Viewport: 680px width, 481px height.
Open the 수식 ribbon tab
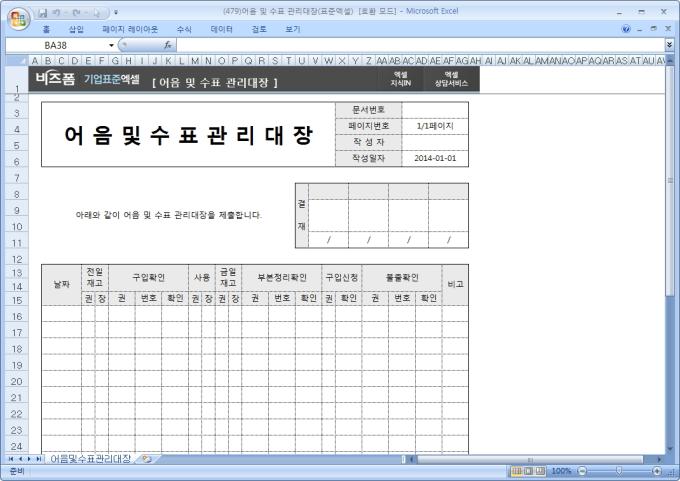pos(184,29)
